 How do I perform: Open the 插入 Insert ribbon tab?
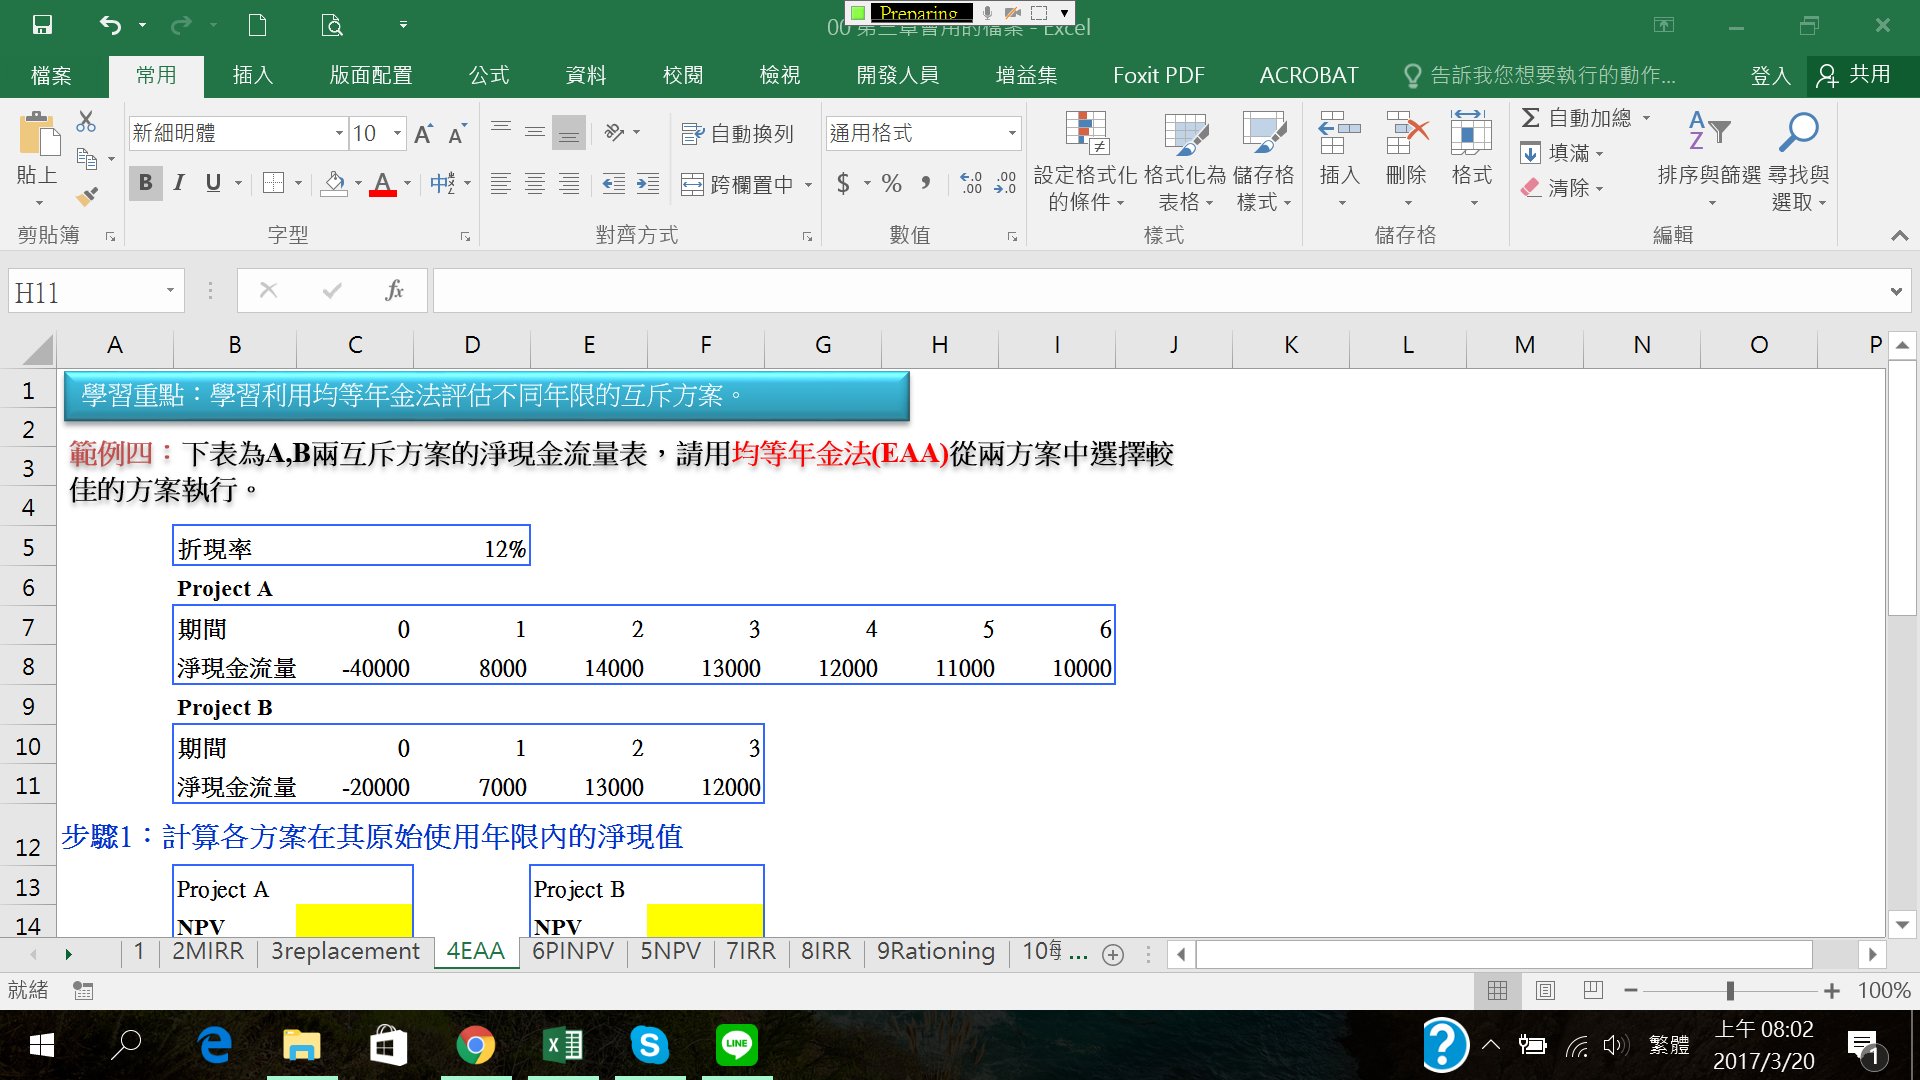[252, 75]
